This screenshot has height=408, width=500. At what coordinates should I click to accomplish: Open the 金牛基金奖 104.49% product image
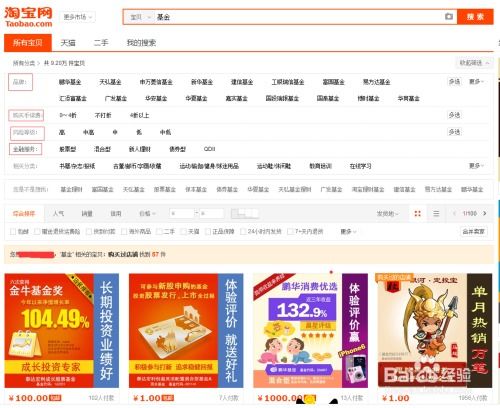[62, 331]
